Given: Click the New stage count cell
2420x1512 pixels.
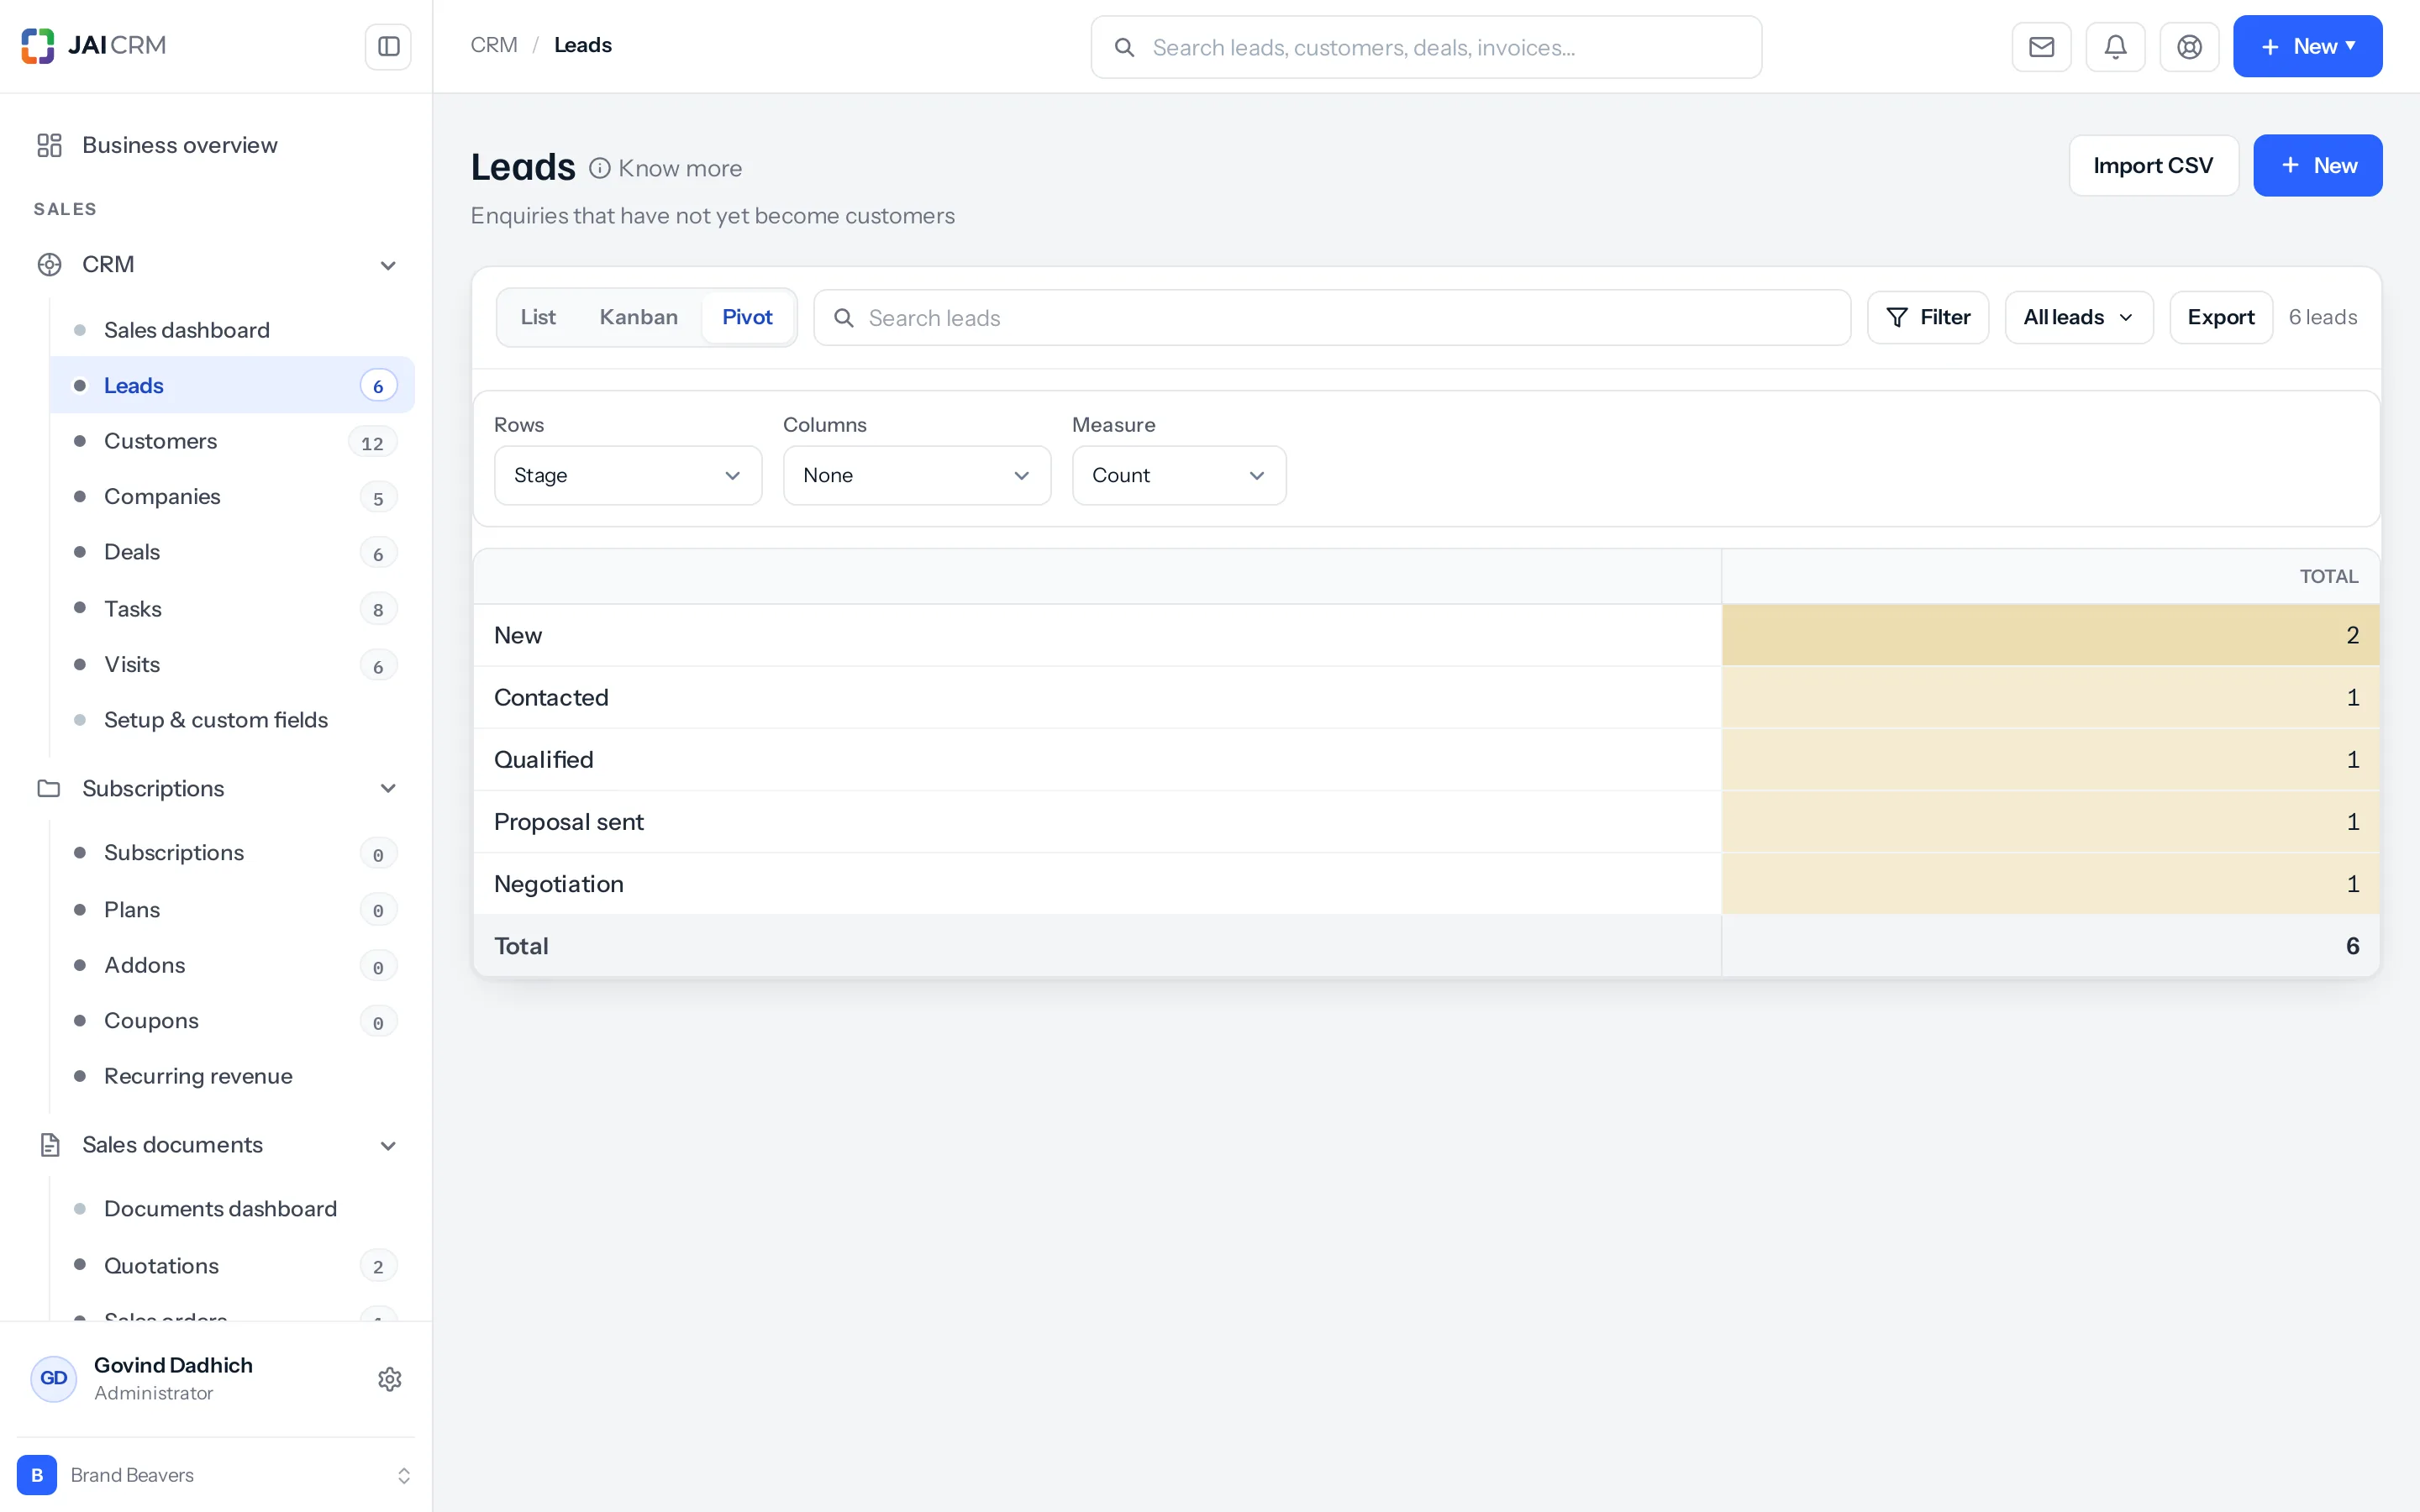Looking at the screenshot, I should tap(2050, 635).
